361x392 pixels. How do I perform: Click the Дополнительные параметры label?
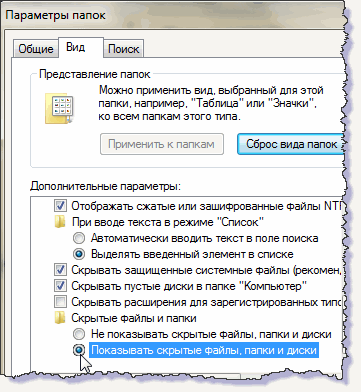pyautogui.click(x=105, y=186)
